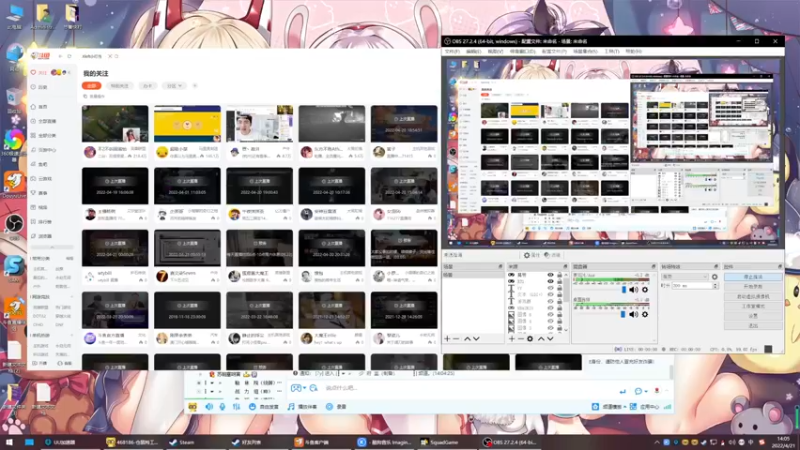
Task: Click the Settings button in OBS Controls
Action: click(753, 316)
